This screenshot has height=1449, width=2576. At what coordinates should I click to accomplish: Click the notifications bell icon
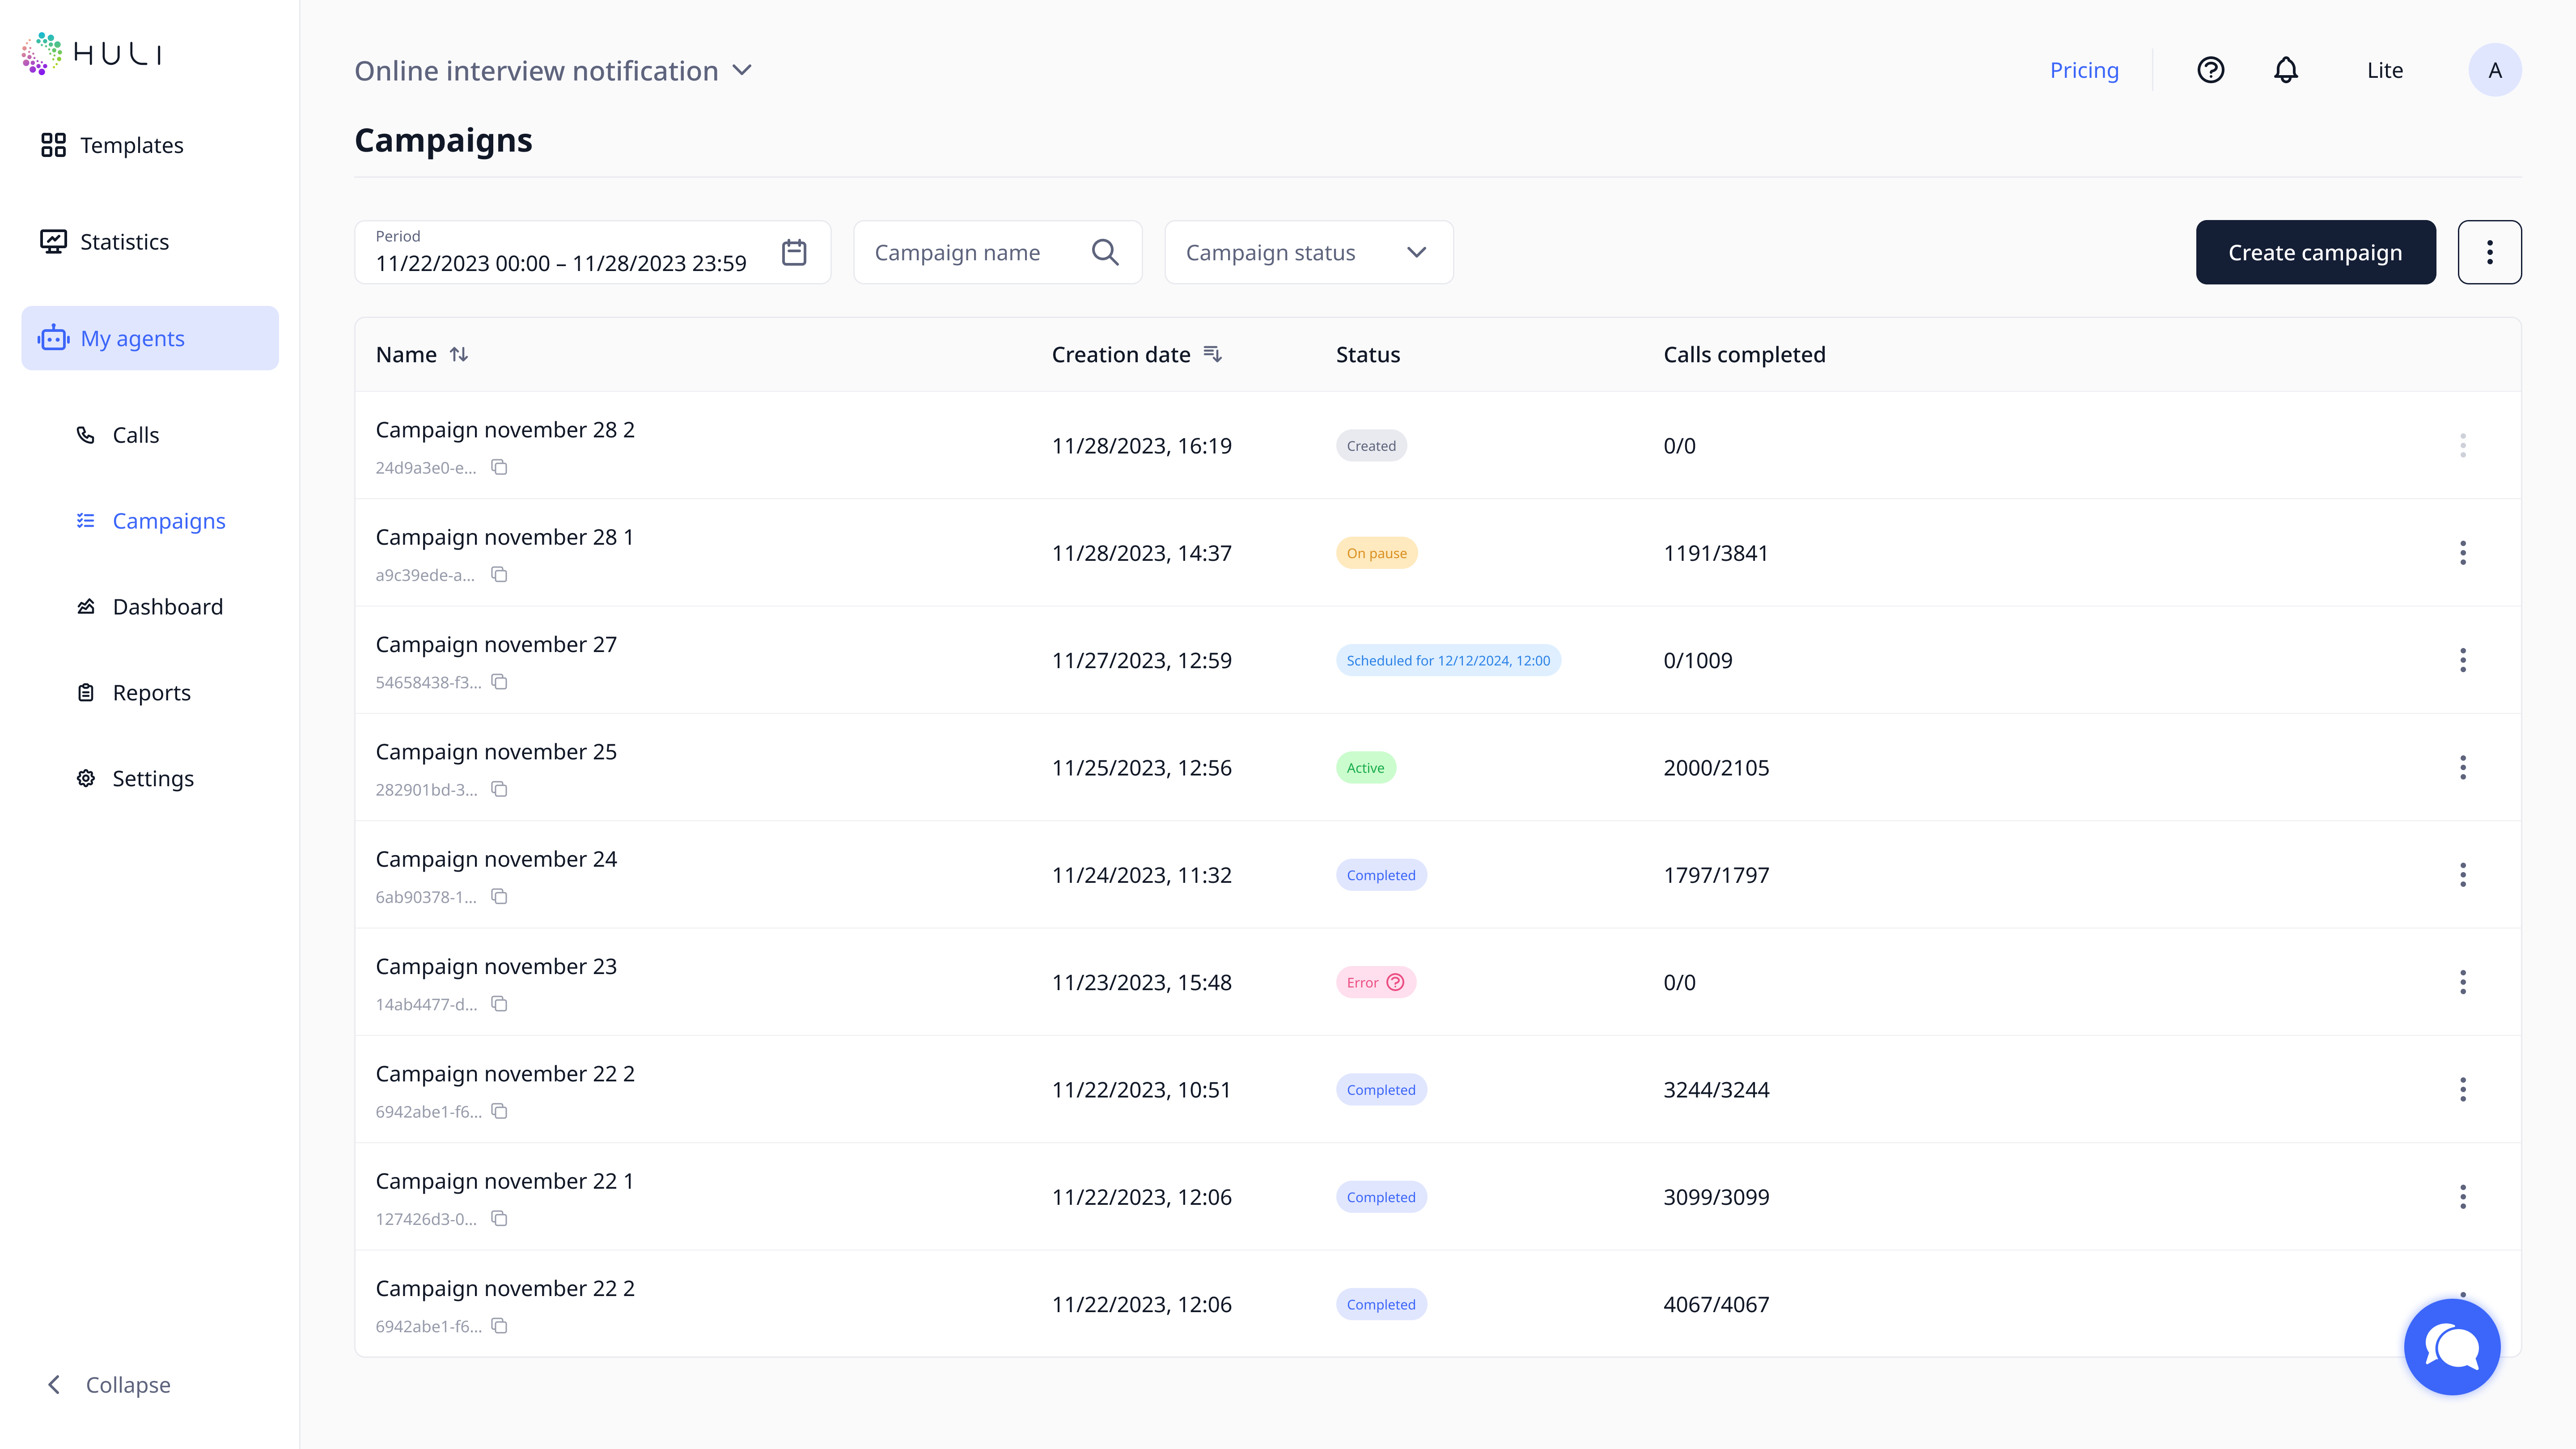click(2286, 70)
